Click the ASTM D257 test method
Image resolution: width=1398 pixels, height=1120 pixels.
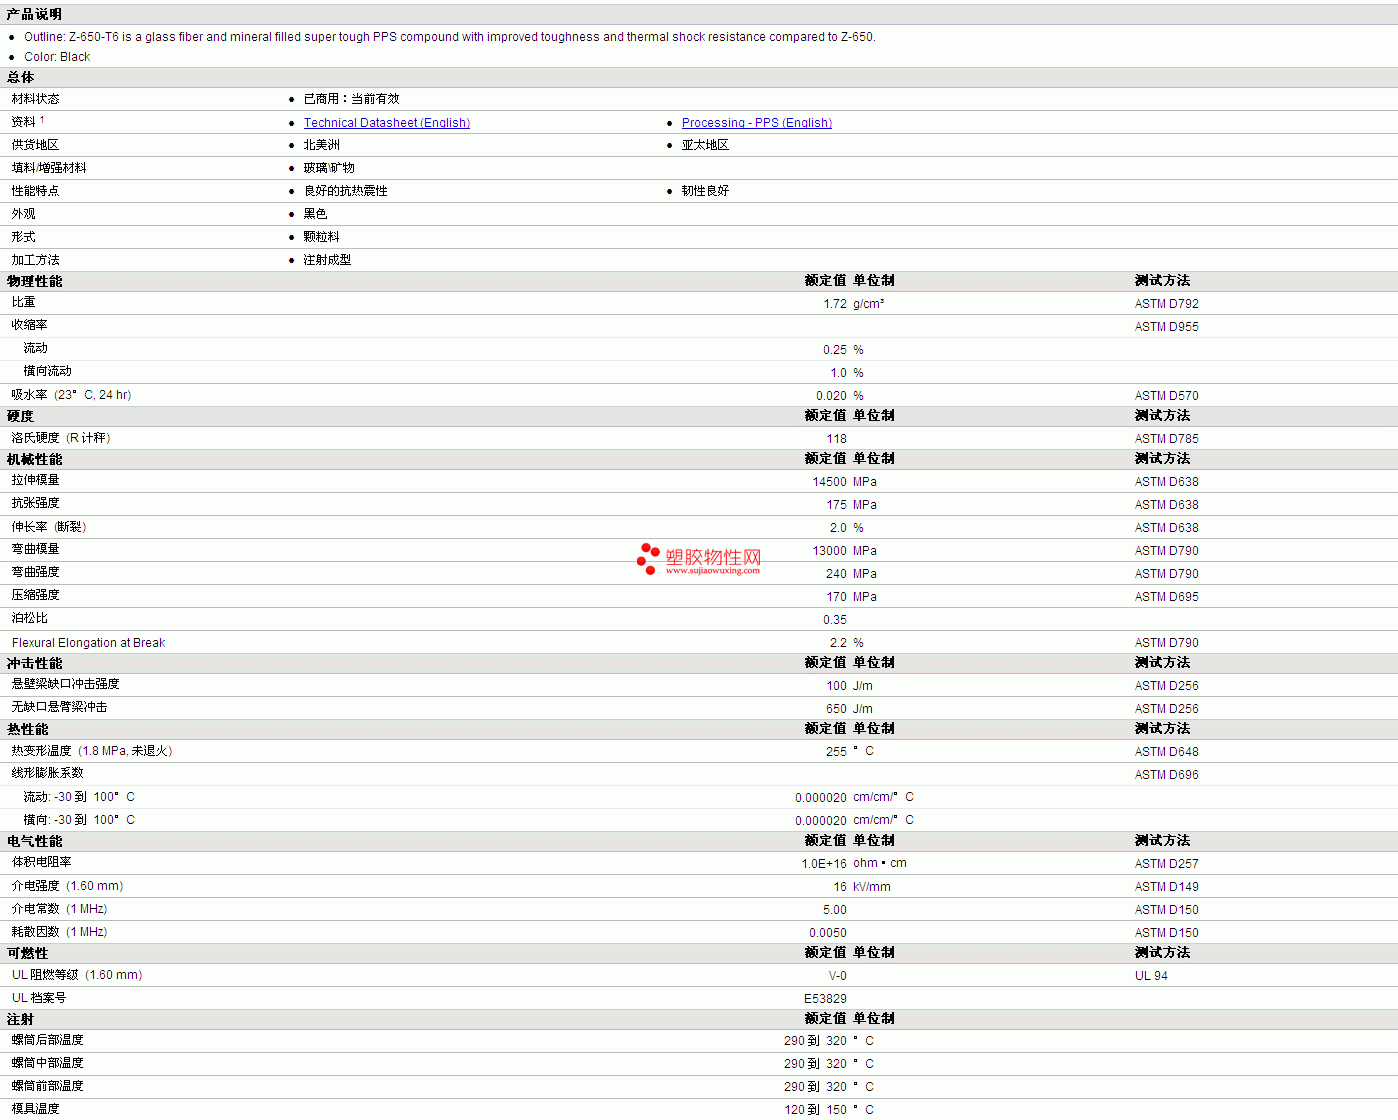click(1167, 864)
